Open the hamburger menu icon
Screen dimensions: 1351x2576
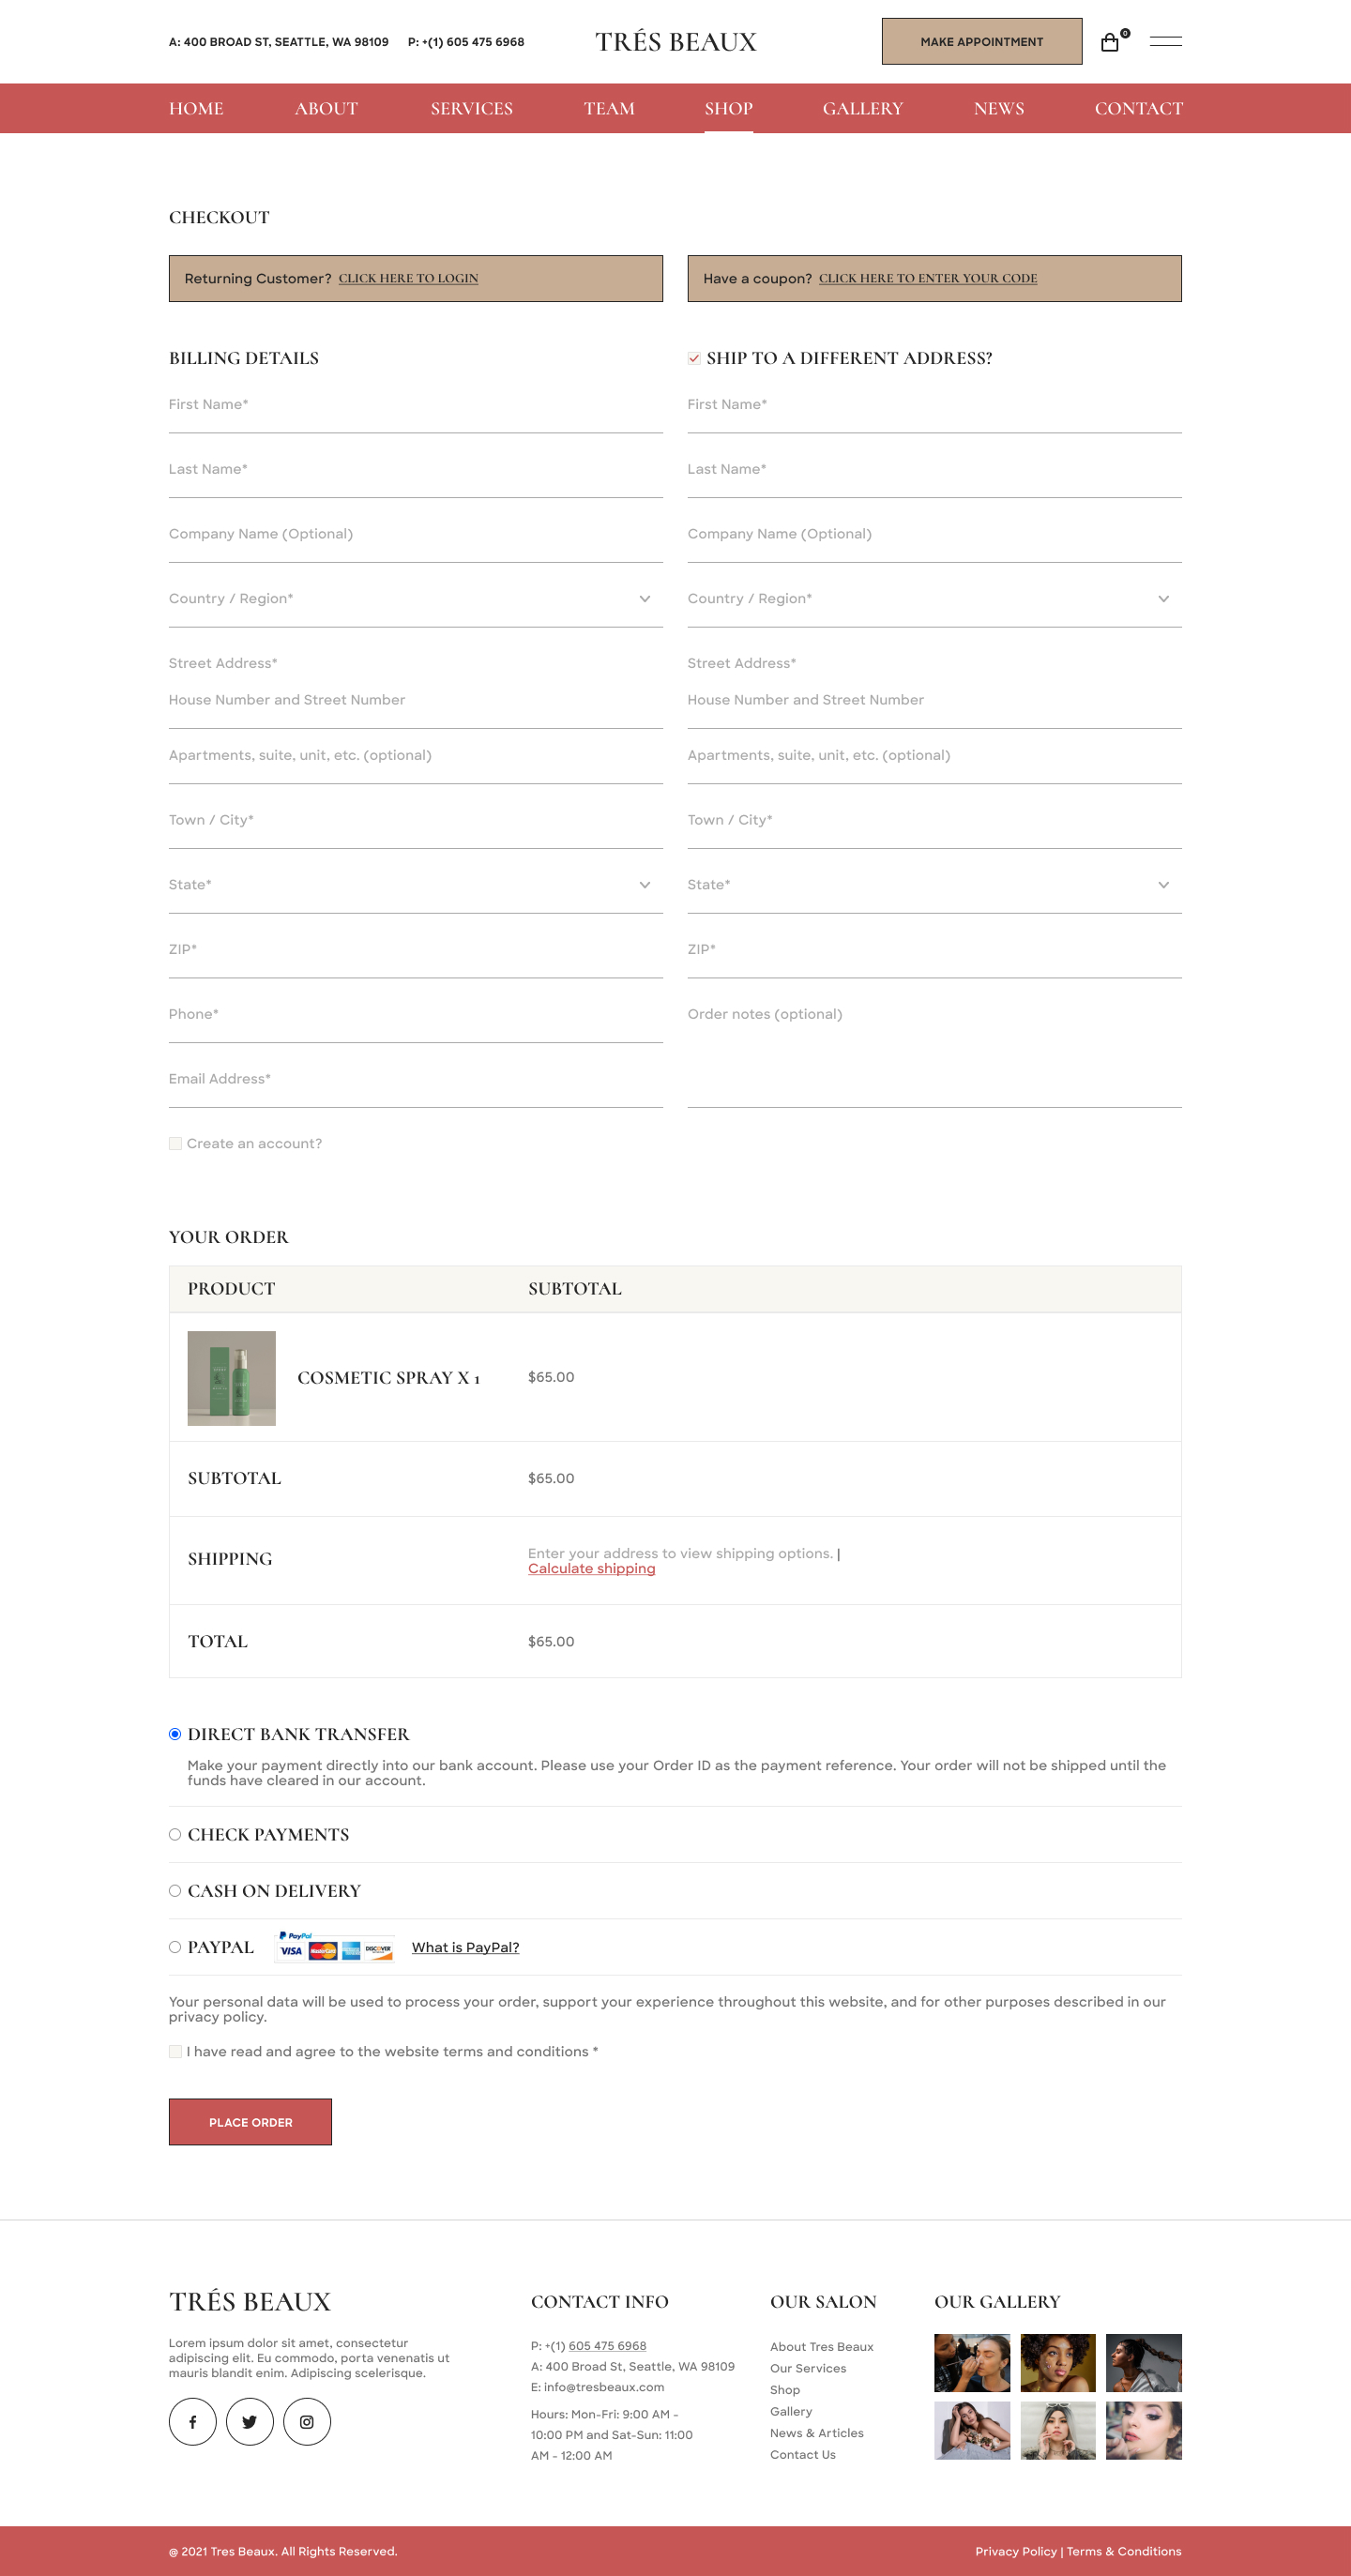[1165, 41]
